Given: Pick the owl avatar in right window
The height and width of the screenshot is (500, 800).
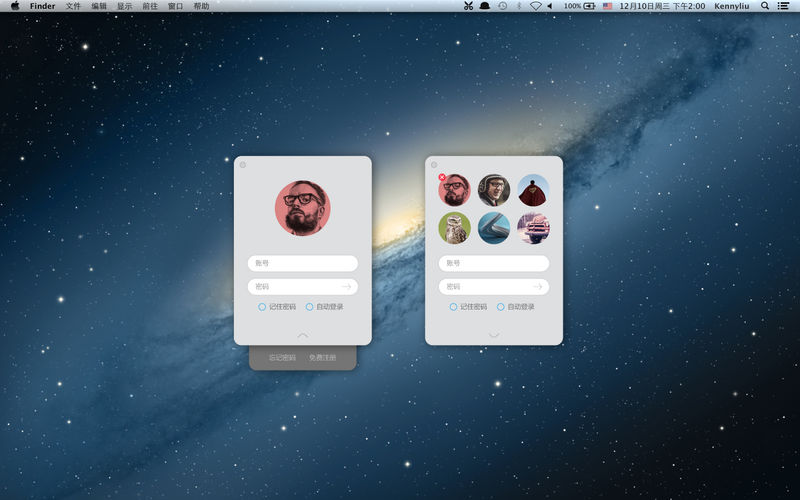Looking at the screenshot, I should click(454, 228).
